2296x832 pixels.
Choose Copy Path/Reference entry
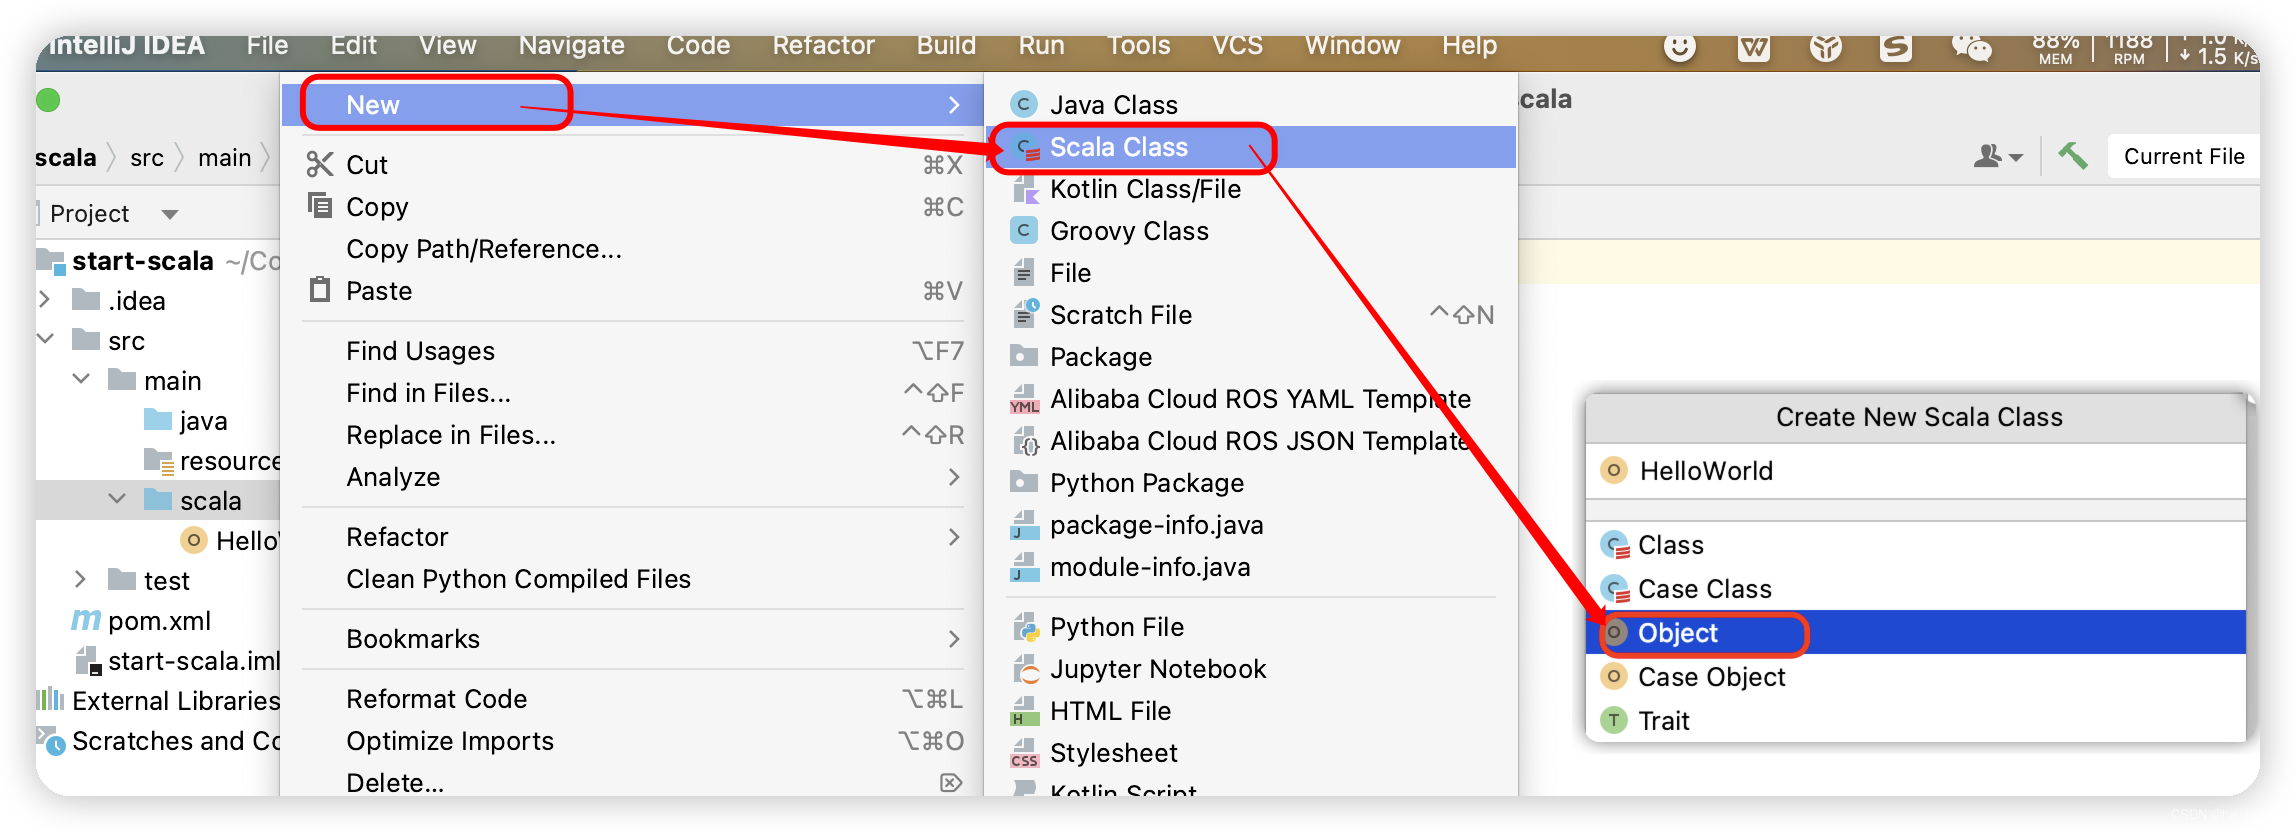[x=634, y=249]
